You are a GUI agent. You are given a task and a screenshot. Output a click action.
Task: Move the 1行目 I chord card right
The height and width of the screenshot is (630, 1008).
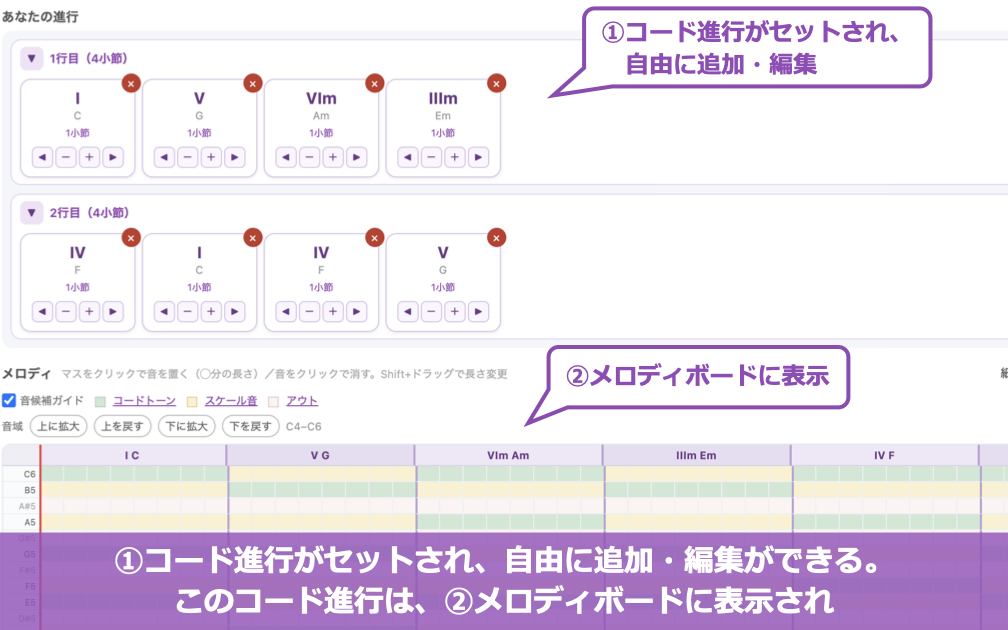(113, 158)
